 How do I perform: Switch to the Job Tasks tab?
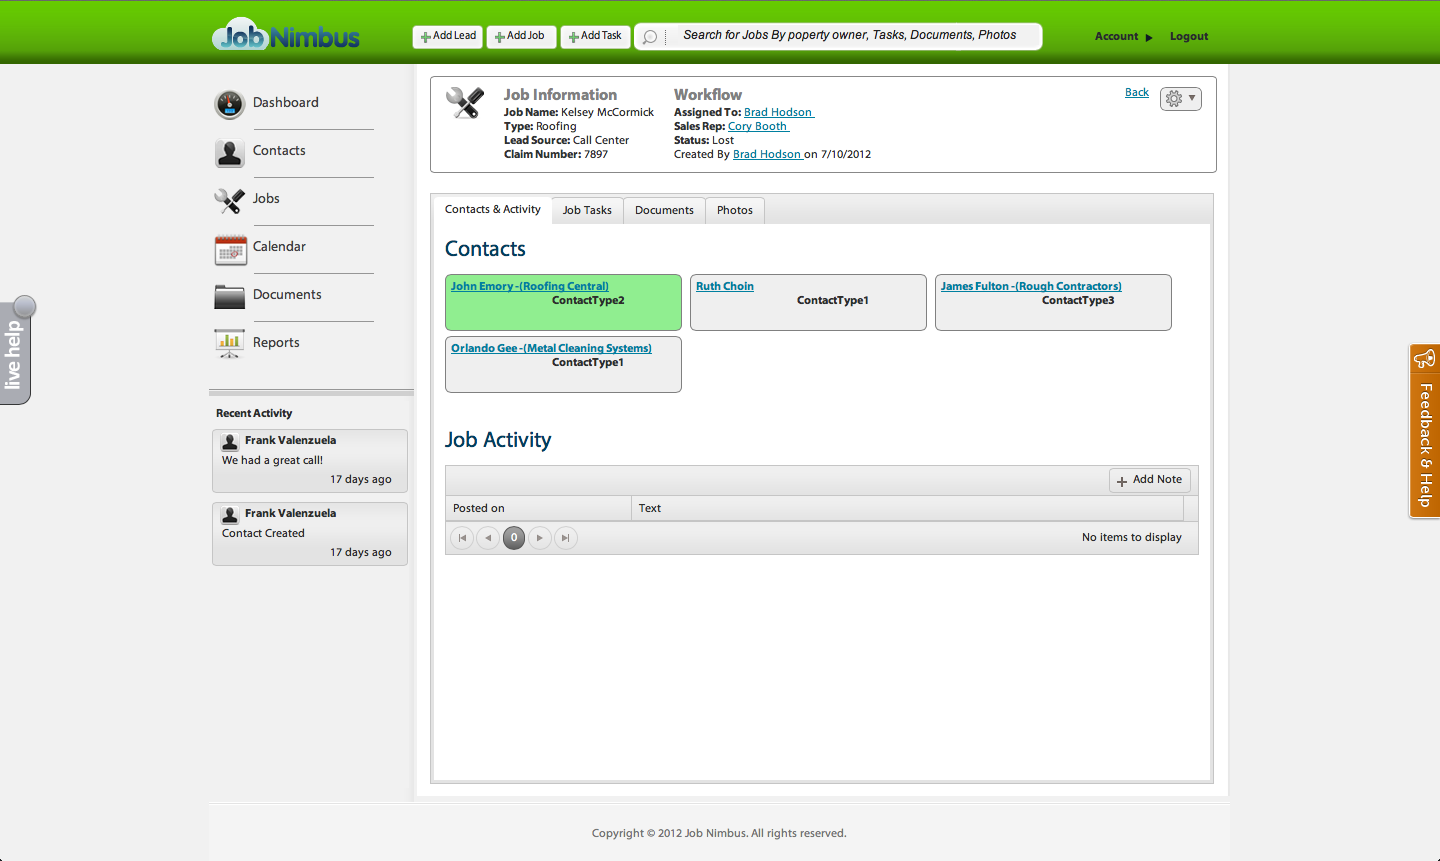[x=587, y=210]
